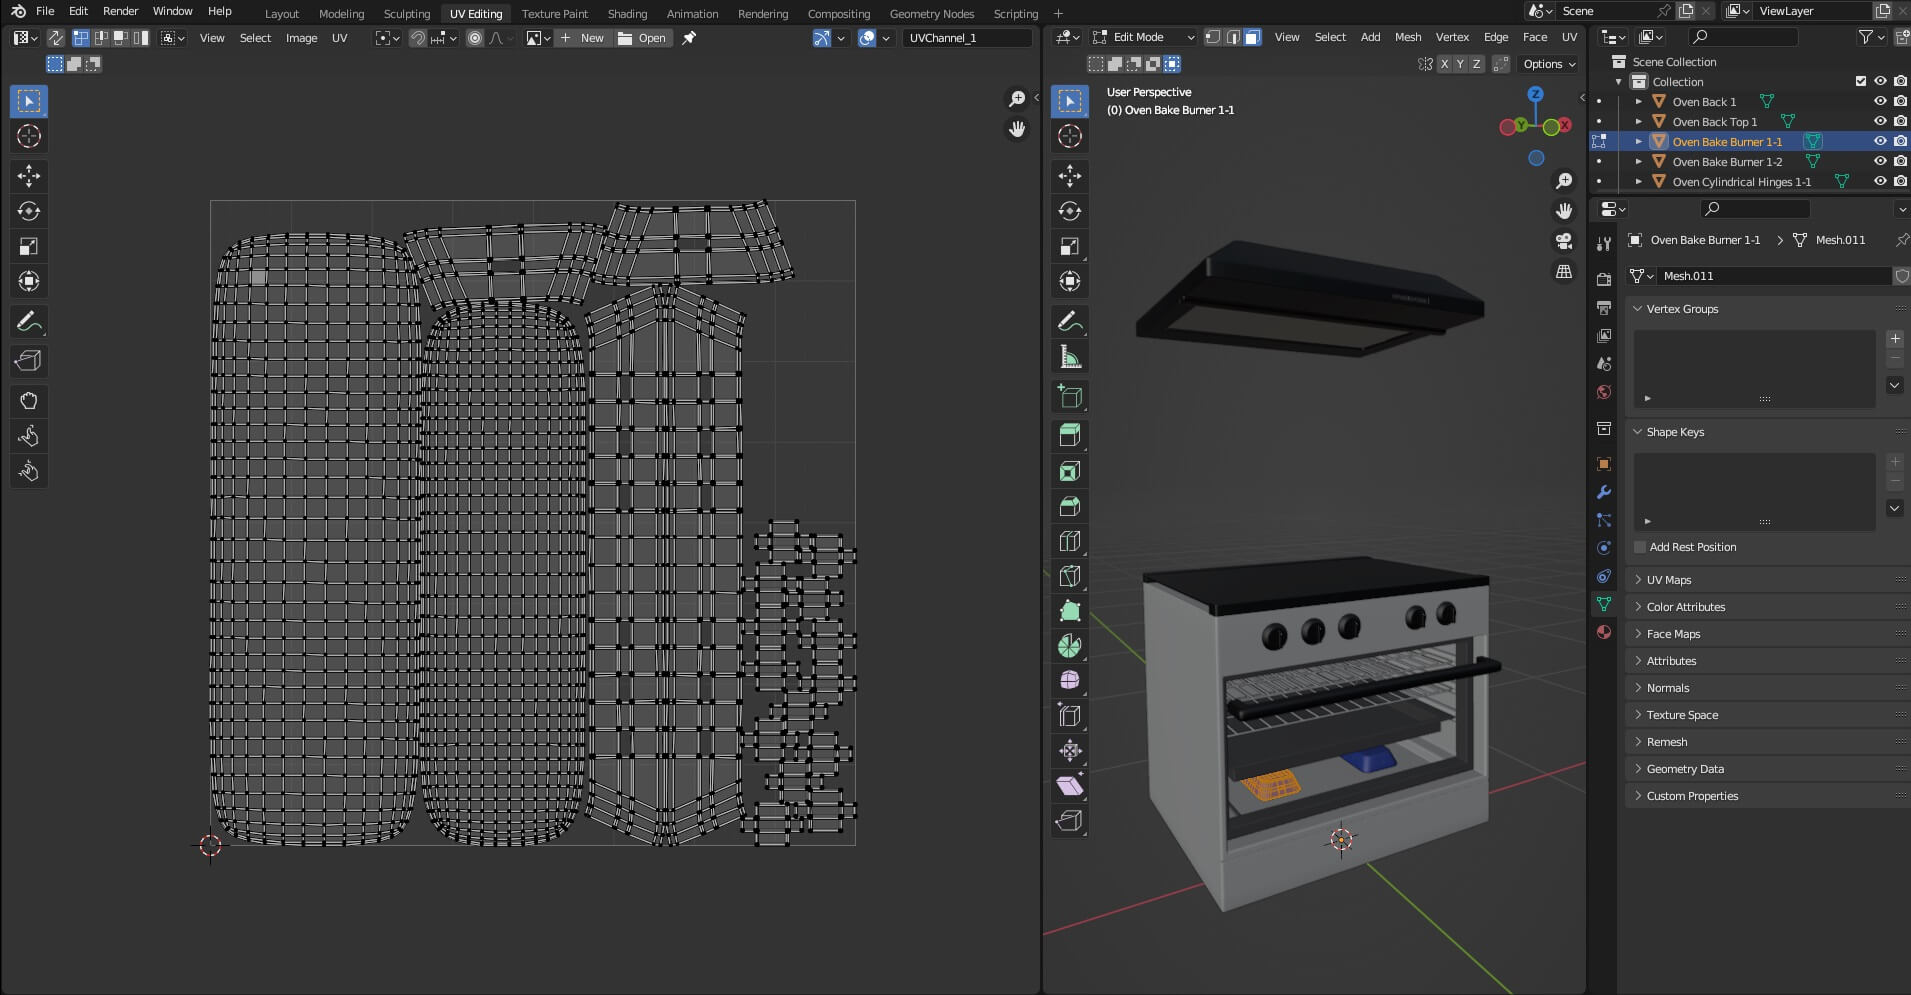This screenshot has width=1911, height=995.
Task: Select the Loop Cut tool
Action: point(1070,541)
